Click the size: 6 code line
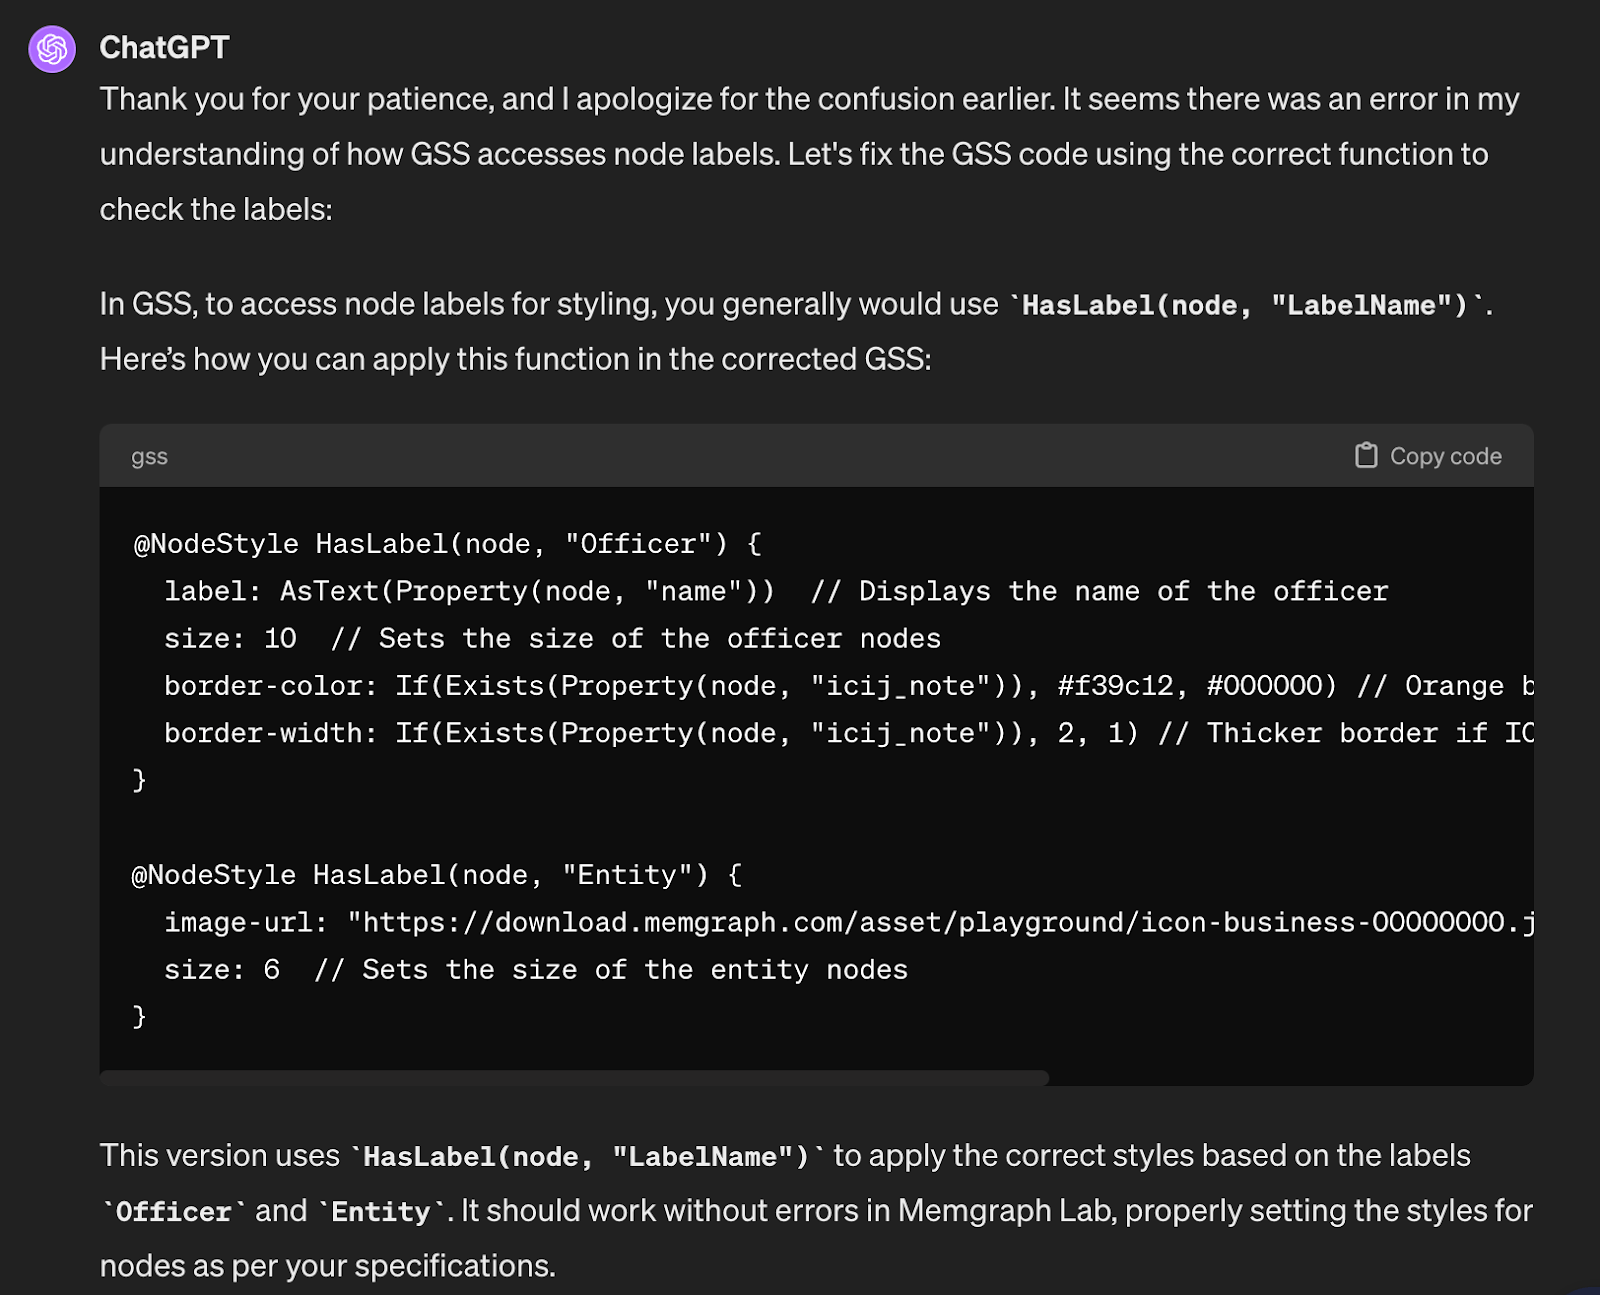 point(220,968)
